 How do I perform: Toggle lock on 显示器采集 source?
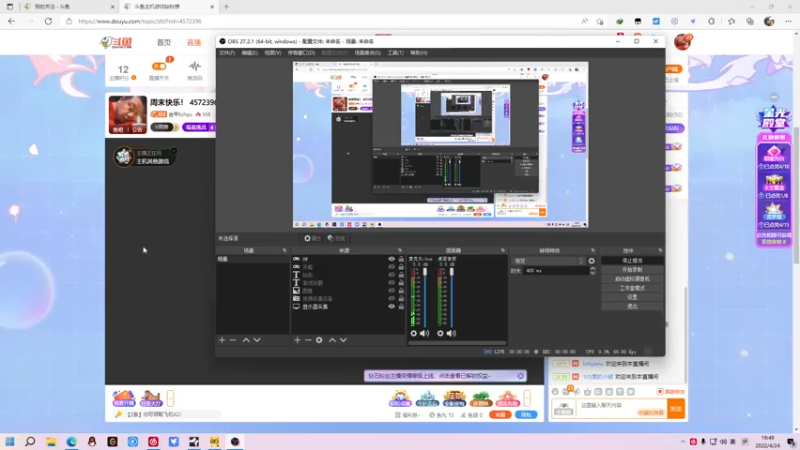pos(401,307)
